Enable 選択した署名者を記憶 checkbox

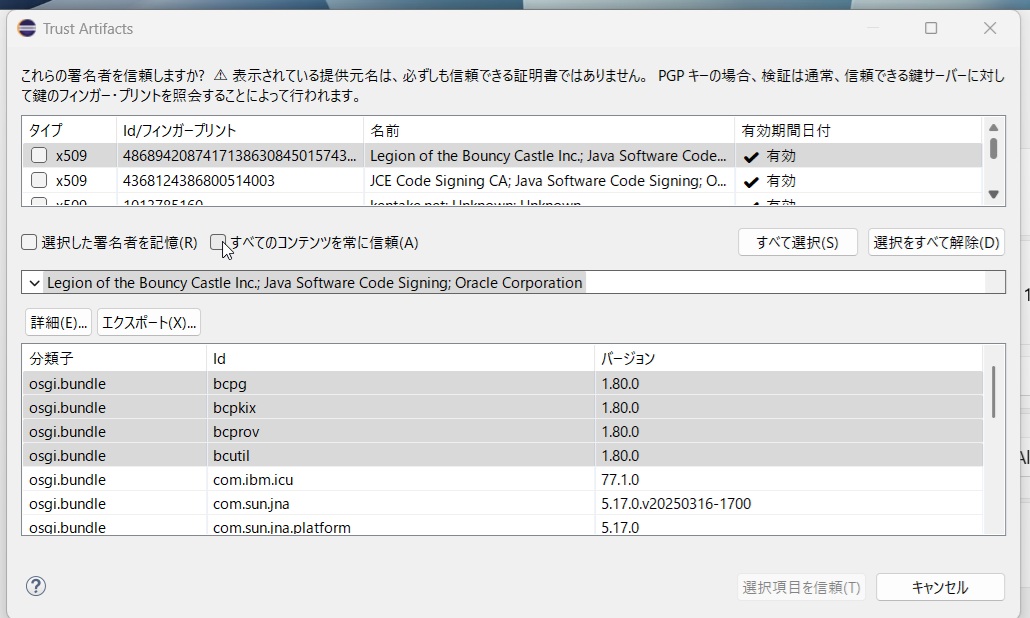30,243
